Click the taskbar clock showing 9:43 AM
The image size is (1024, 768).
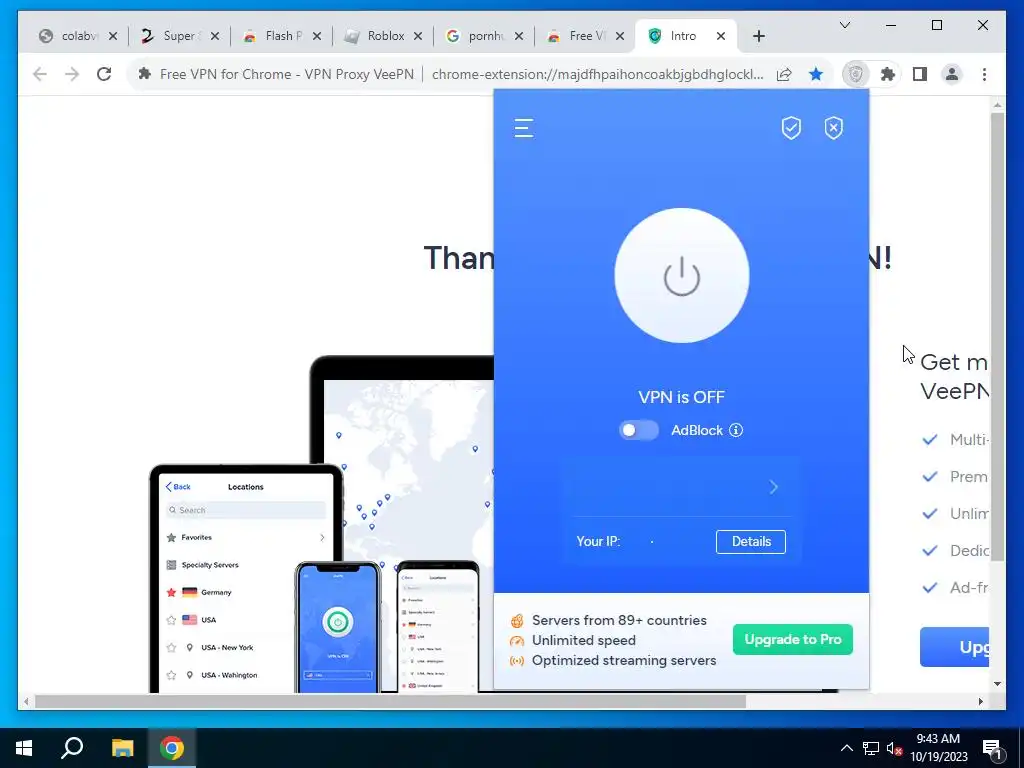[938, 748]
